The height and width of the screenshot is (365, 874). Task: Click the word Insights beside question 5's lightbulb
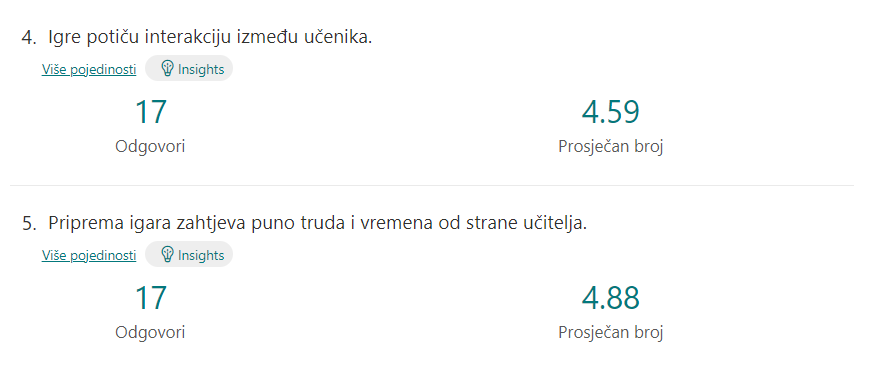click(201, 255)
